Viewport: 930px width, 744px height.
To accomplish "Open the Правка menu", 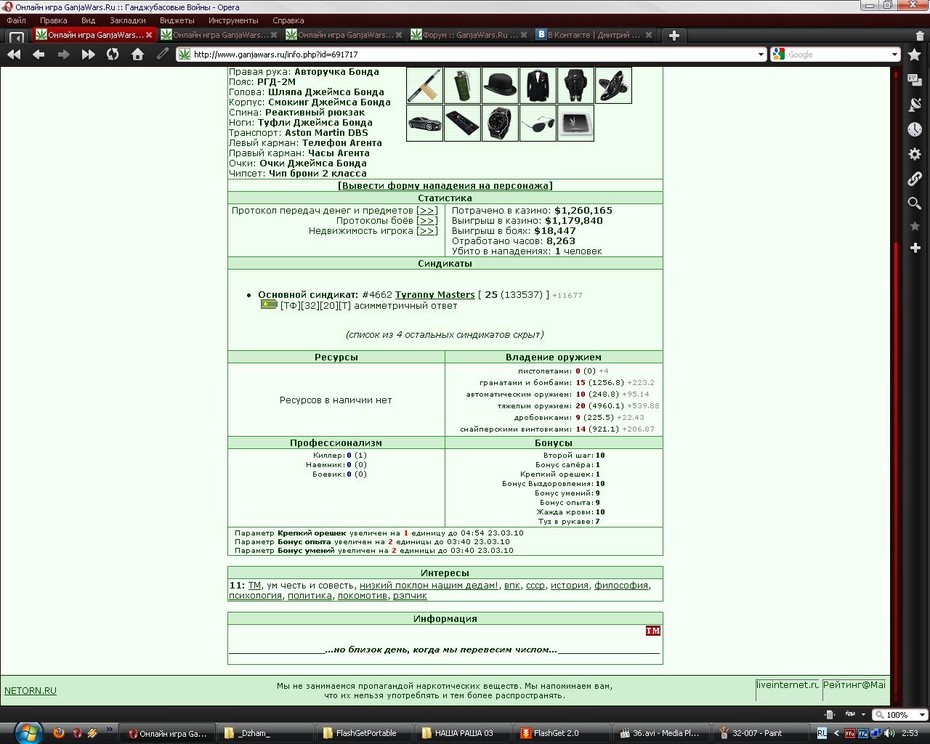I will tap(53, 20).
